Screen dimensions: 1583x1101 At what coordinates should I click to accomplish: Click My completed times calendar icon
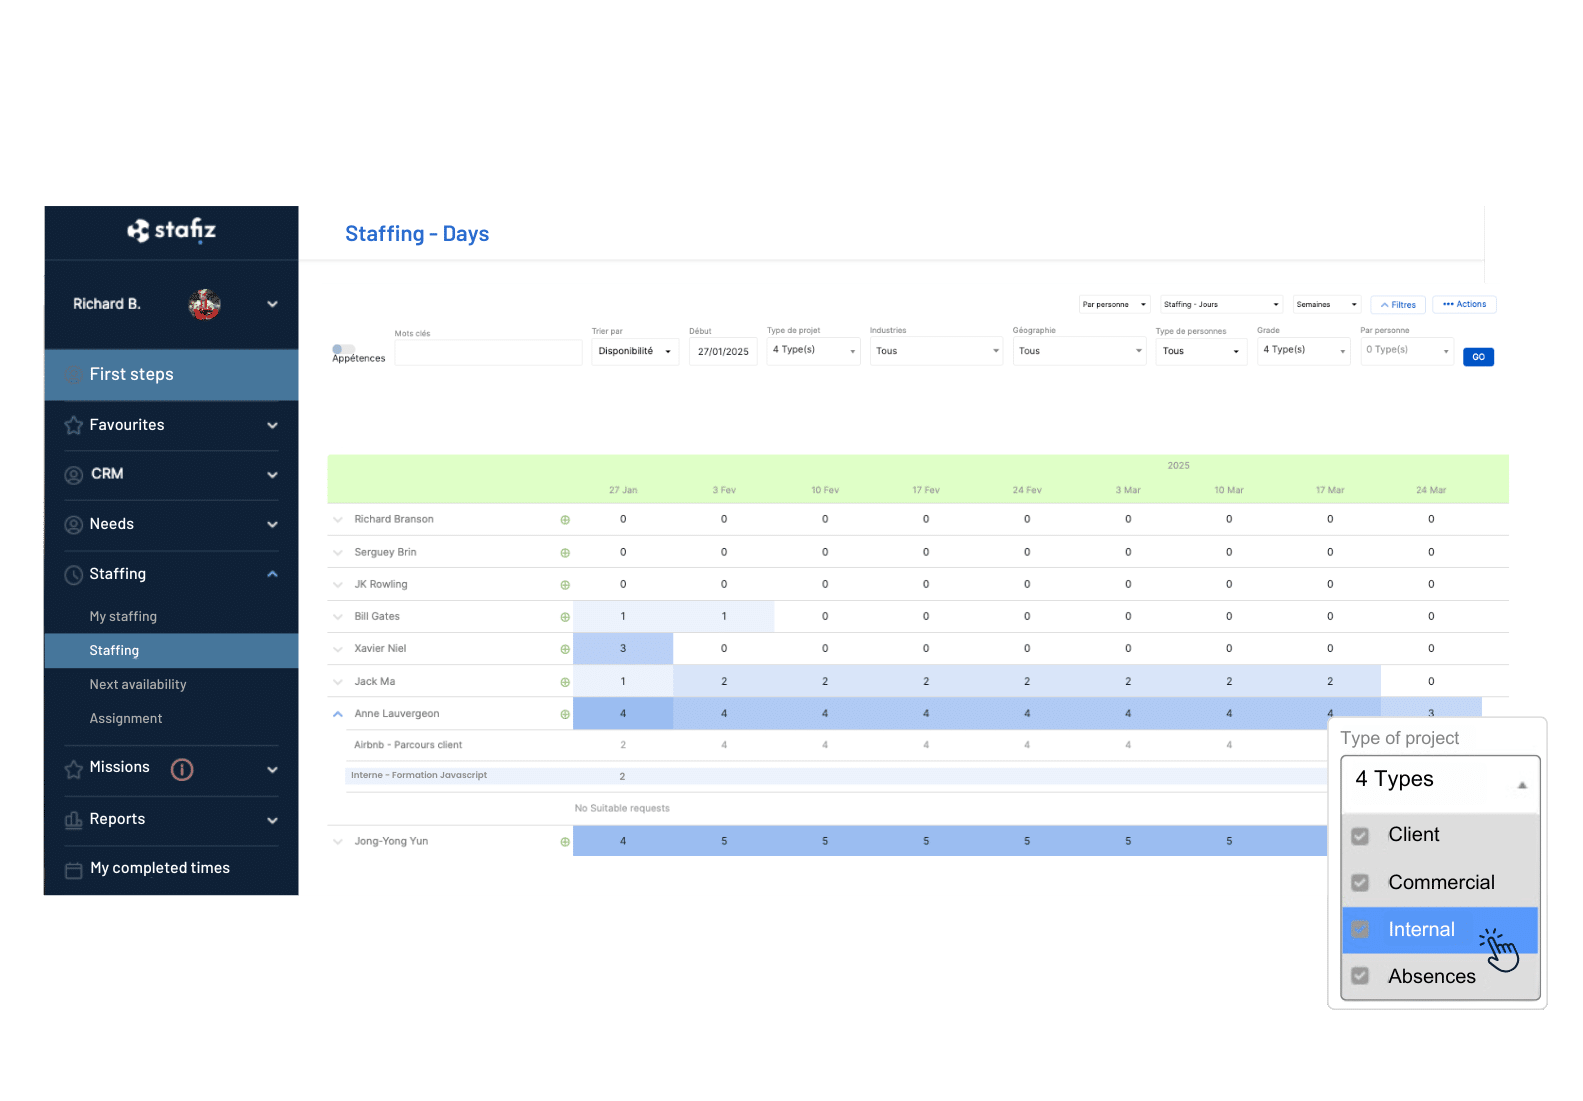click(74, 870)
